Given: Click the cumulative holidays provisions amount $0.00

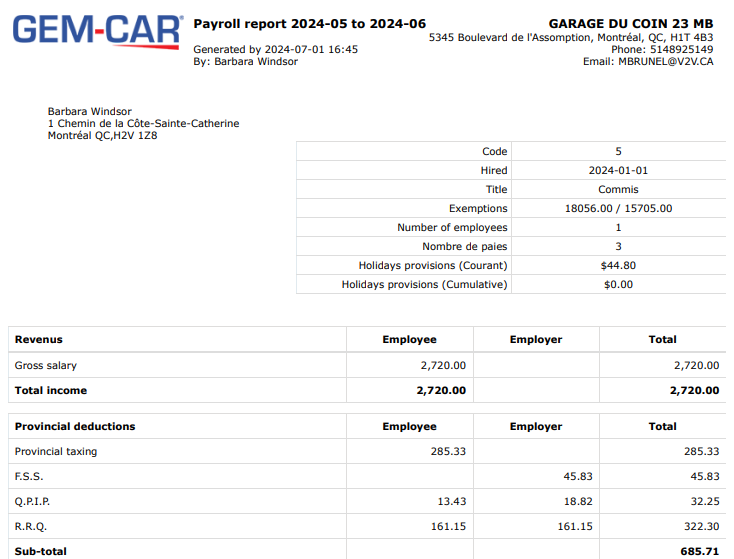Looking at the screenshot, I should 618,285.
